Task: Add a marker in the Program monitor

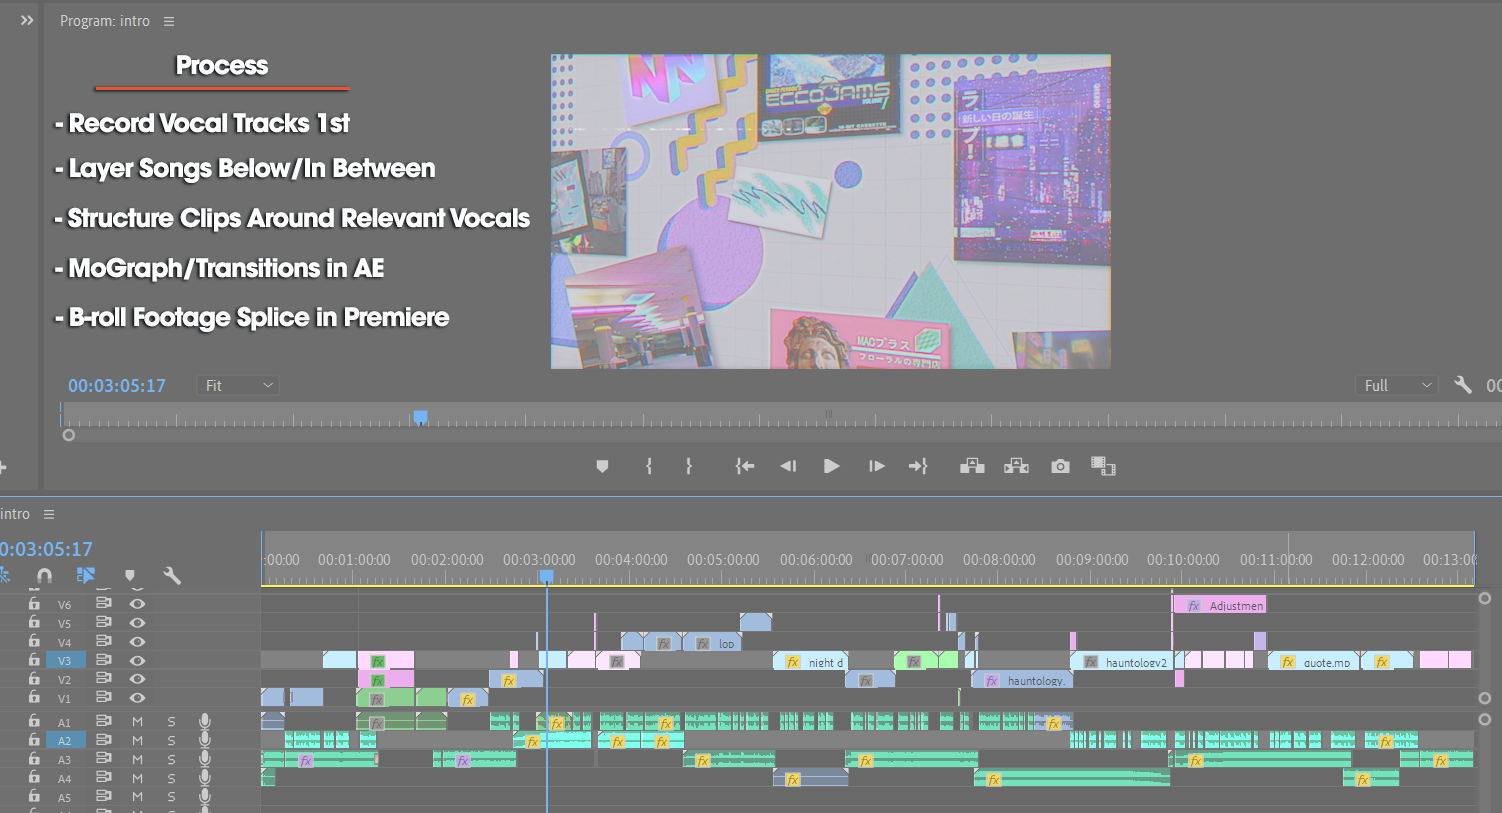Action: tap(602, 466)
